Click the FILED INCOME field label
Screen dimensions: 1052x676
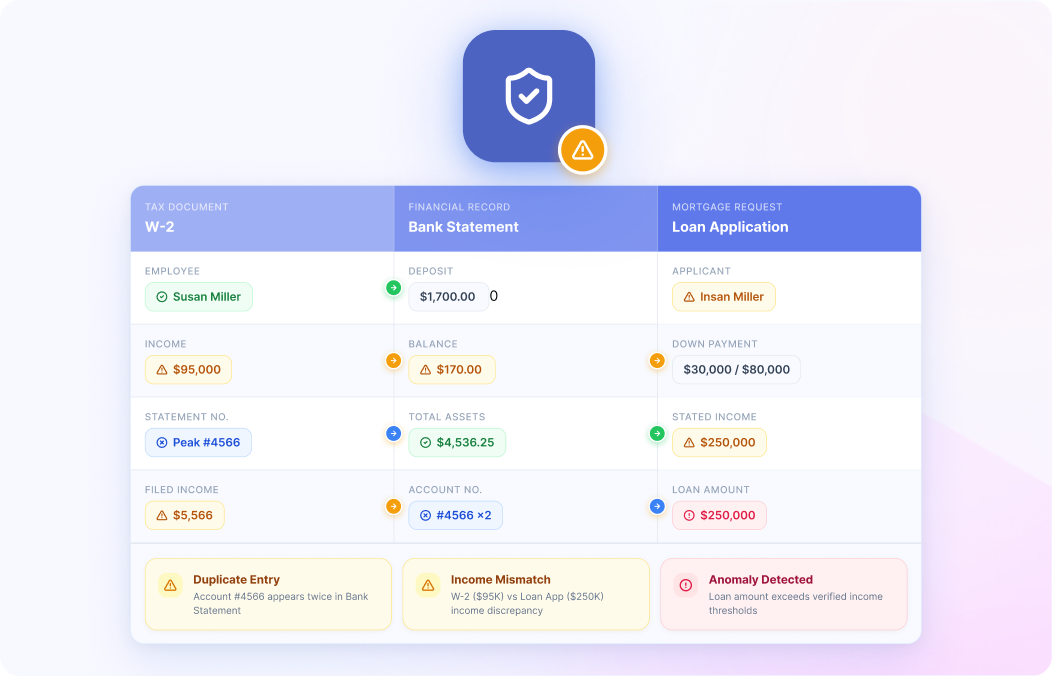182,490
